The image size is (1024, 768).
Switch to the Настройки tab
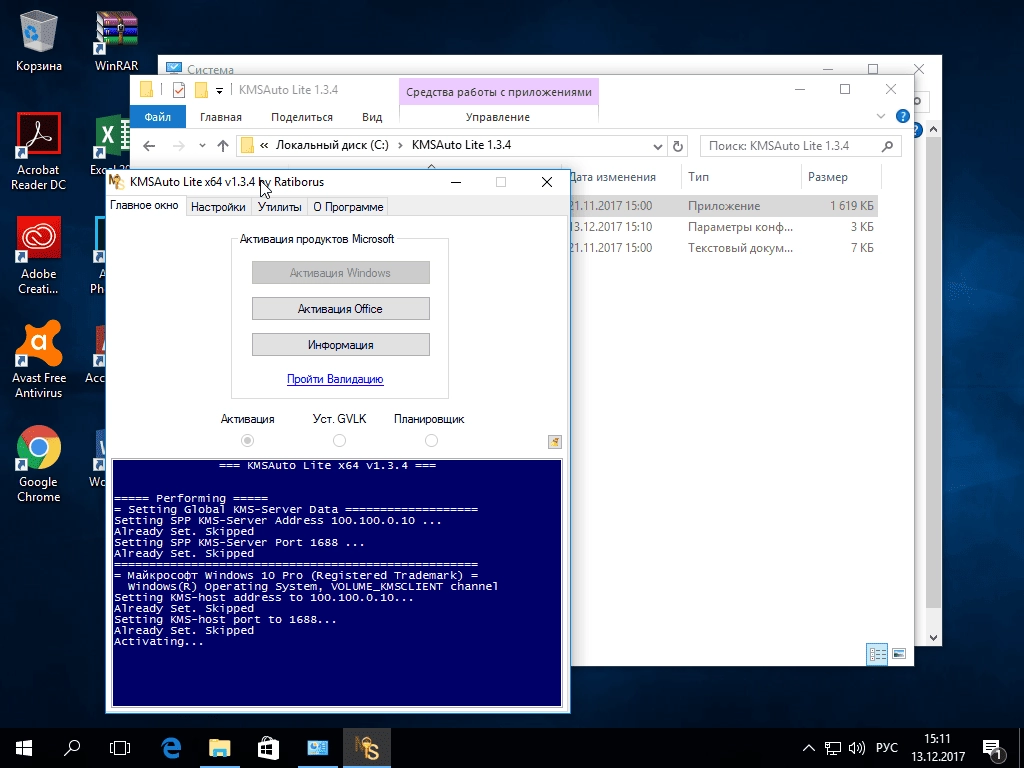click(x=218, y=207)
